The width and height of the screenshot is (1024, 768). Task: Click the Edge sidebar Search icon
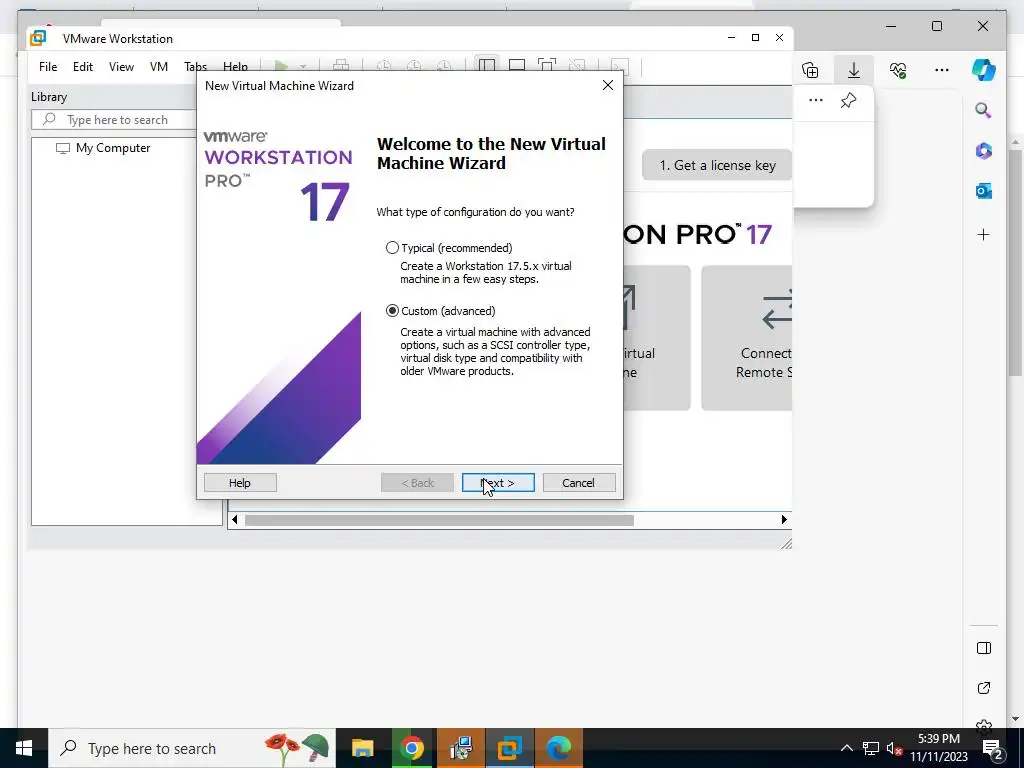pyautogui.click(x=984, y=110)
